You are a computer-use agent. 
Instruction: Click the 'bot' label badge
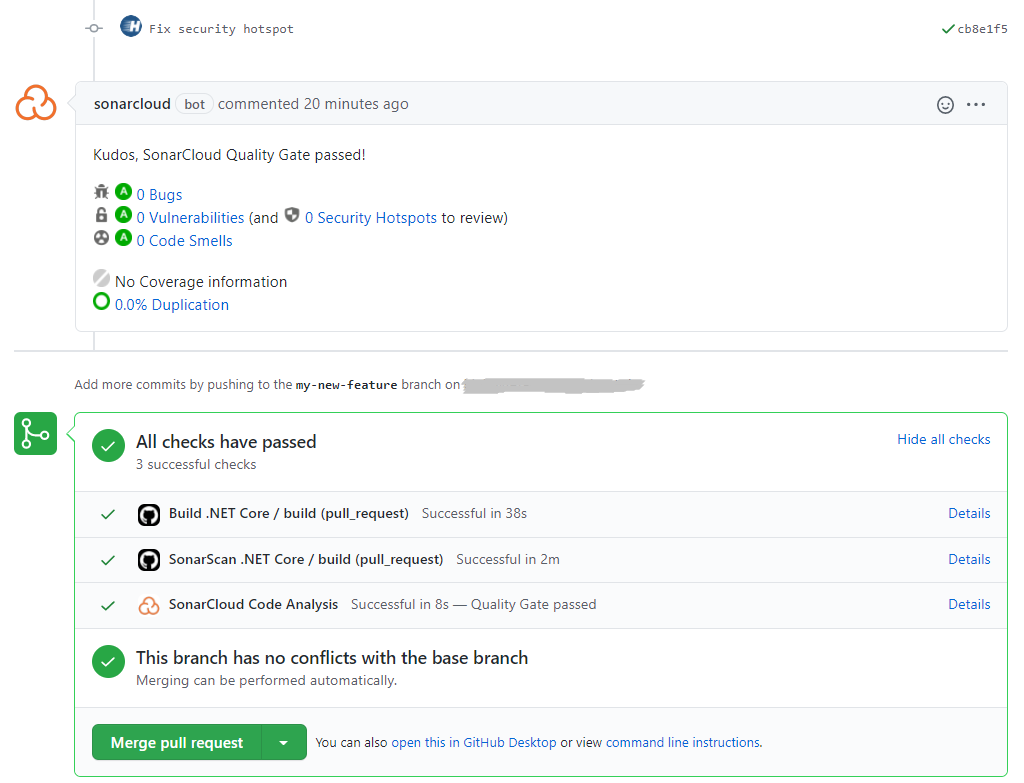click(194, 104)
